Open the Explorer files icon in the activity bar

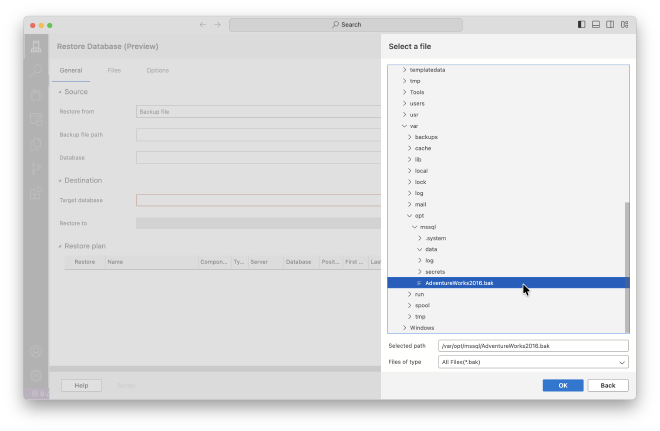click(36, 144)
